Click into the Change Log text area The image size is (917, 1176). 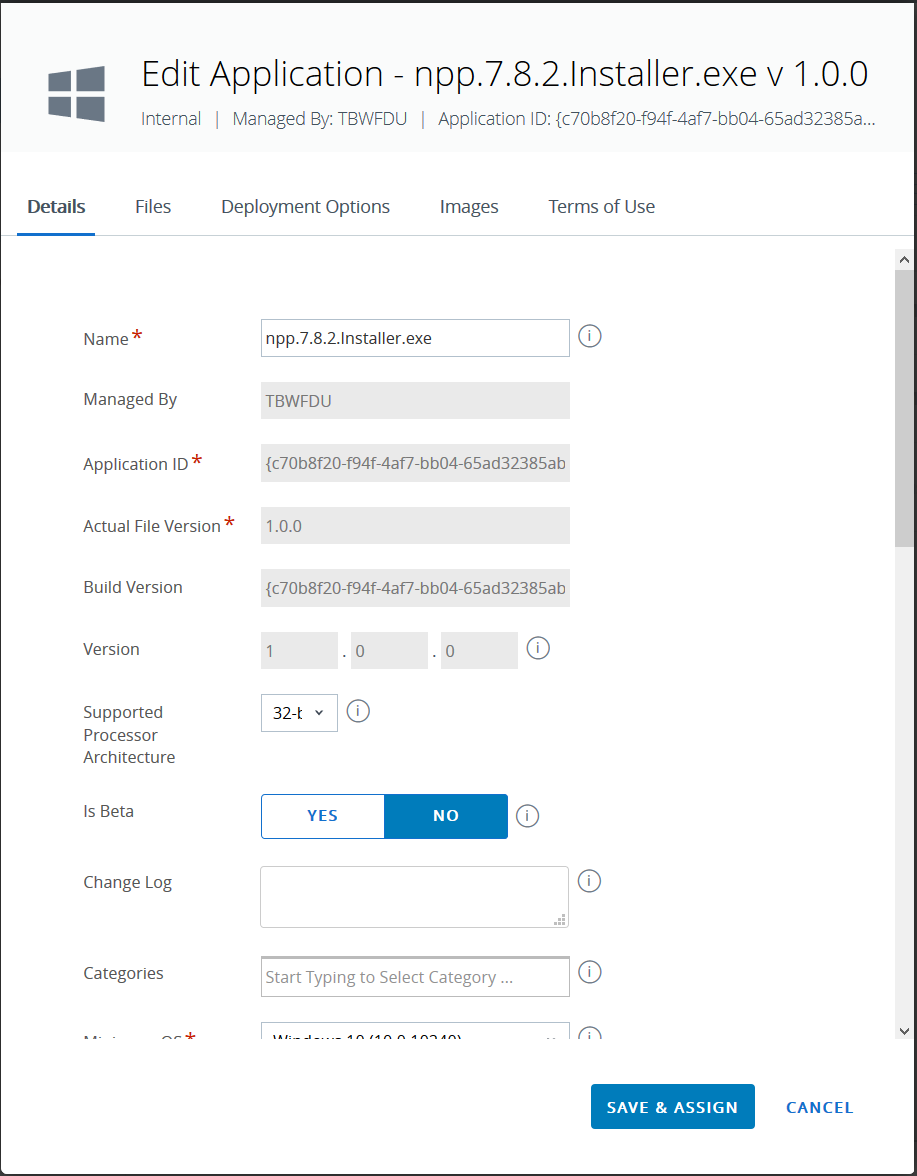pos(415,897)
